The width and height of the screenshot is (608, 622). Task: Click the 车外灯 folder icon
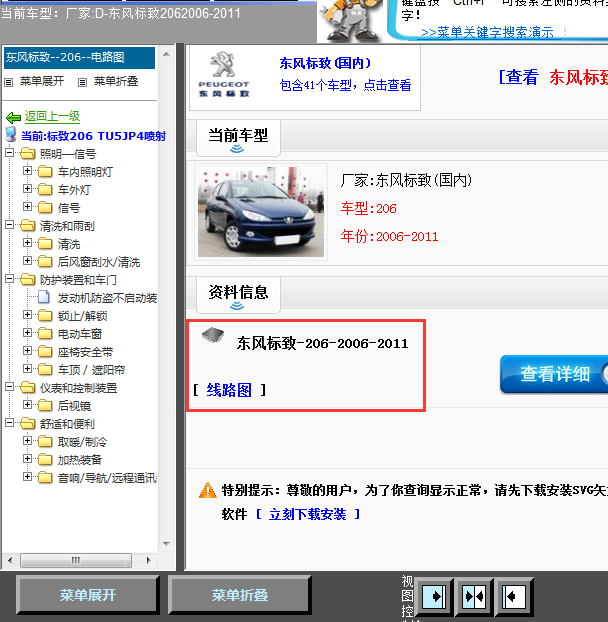pyautogui.click(x=45, y=190)
